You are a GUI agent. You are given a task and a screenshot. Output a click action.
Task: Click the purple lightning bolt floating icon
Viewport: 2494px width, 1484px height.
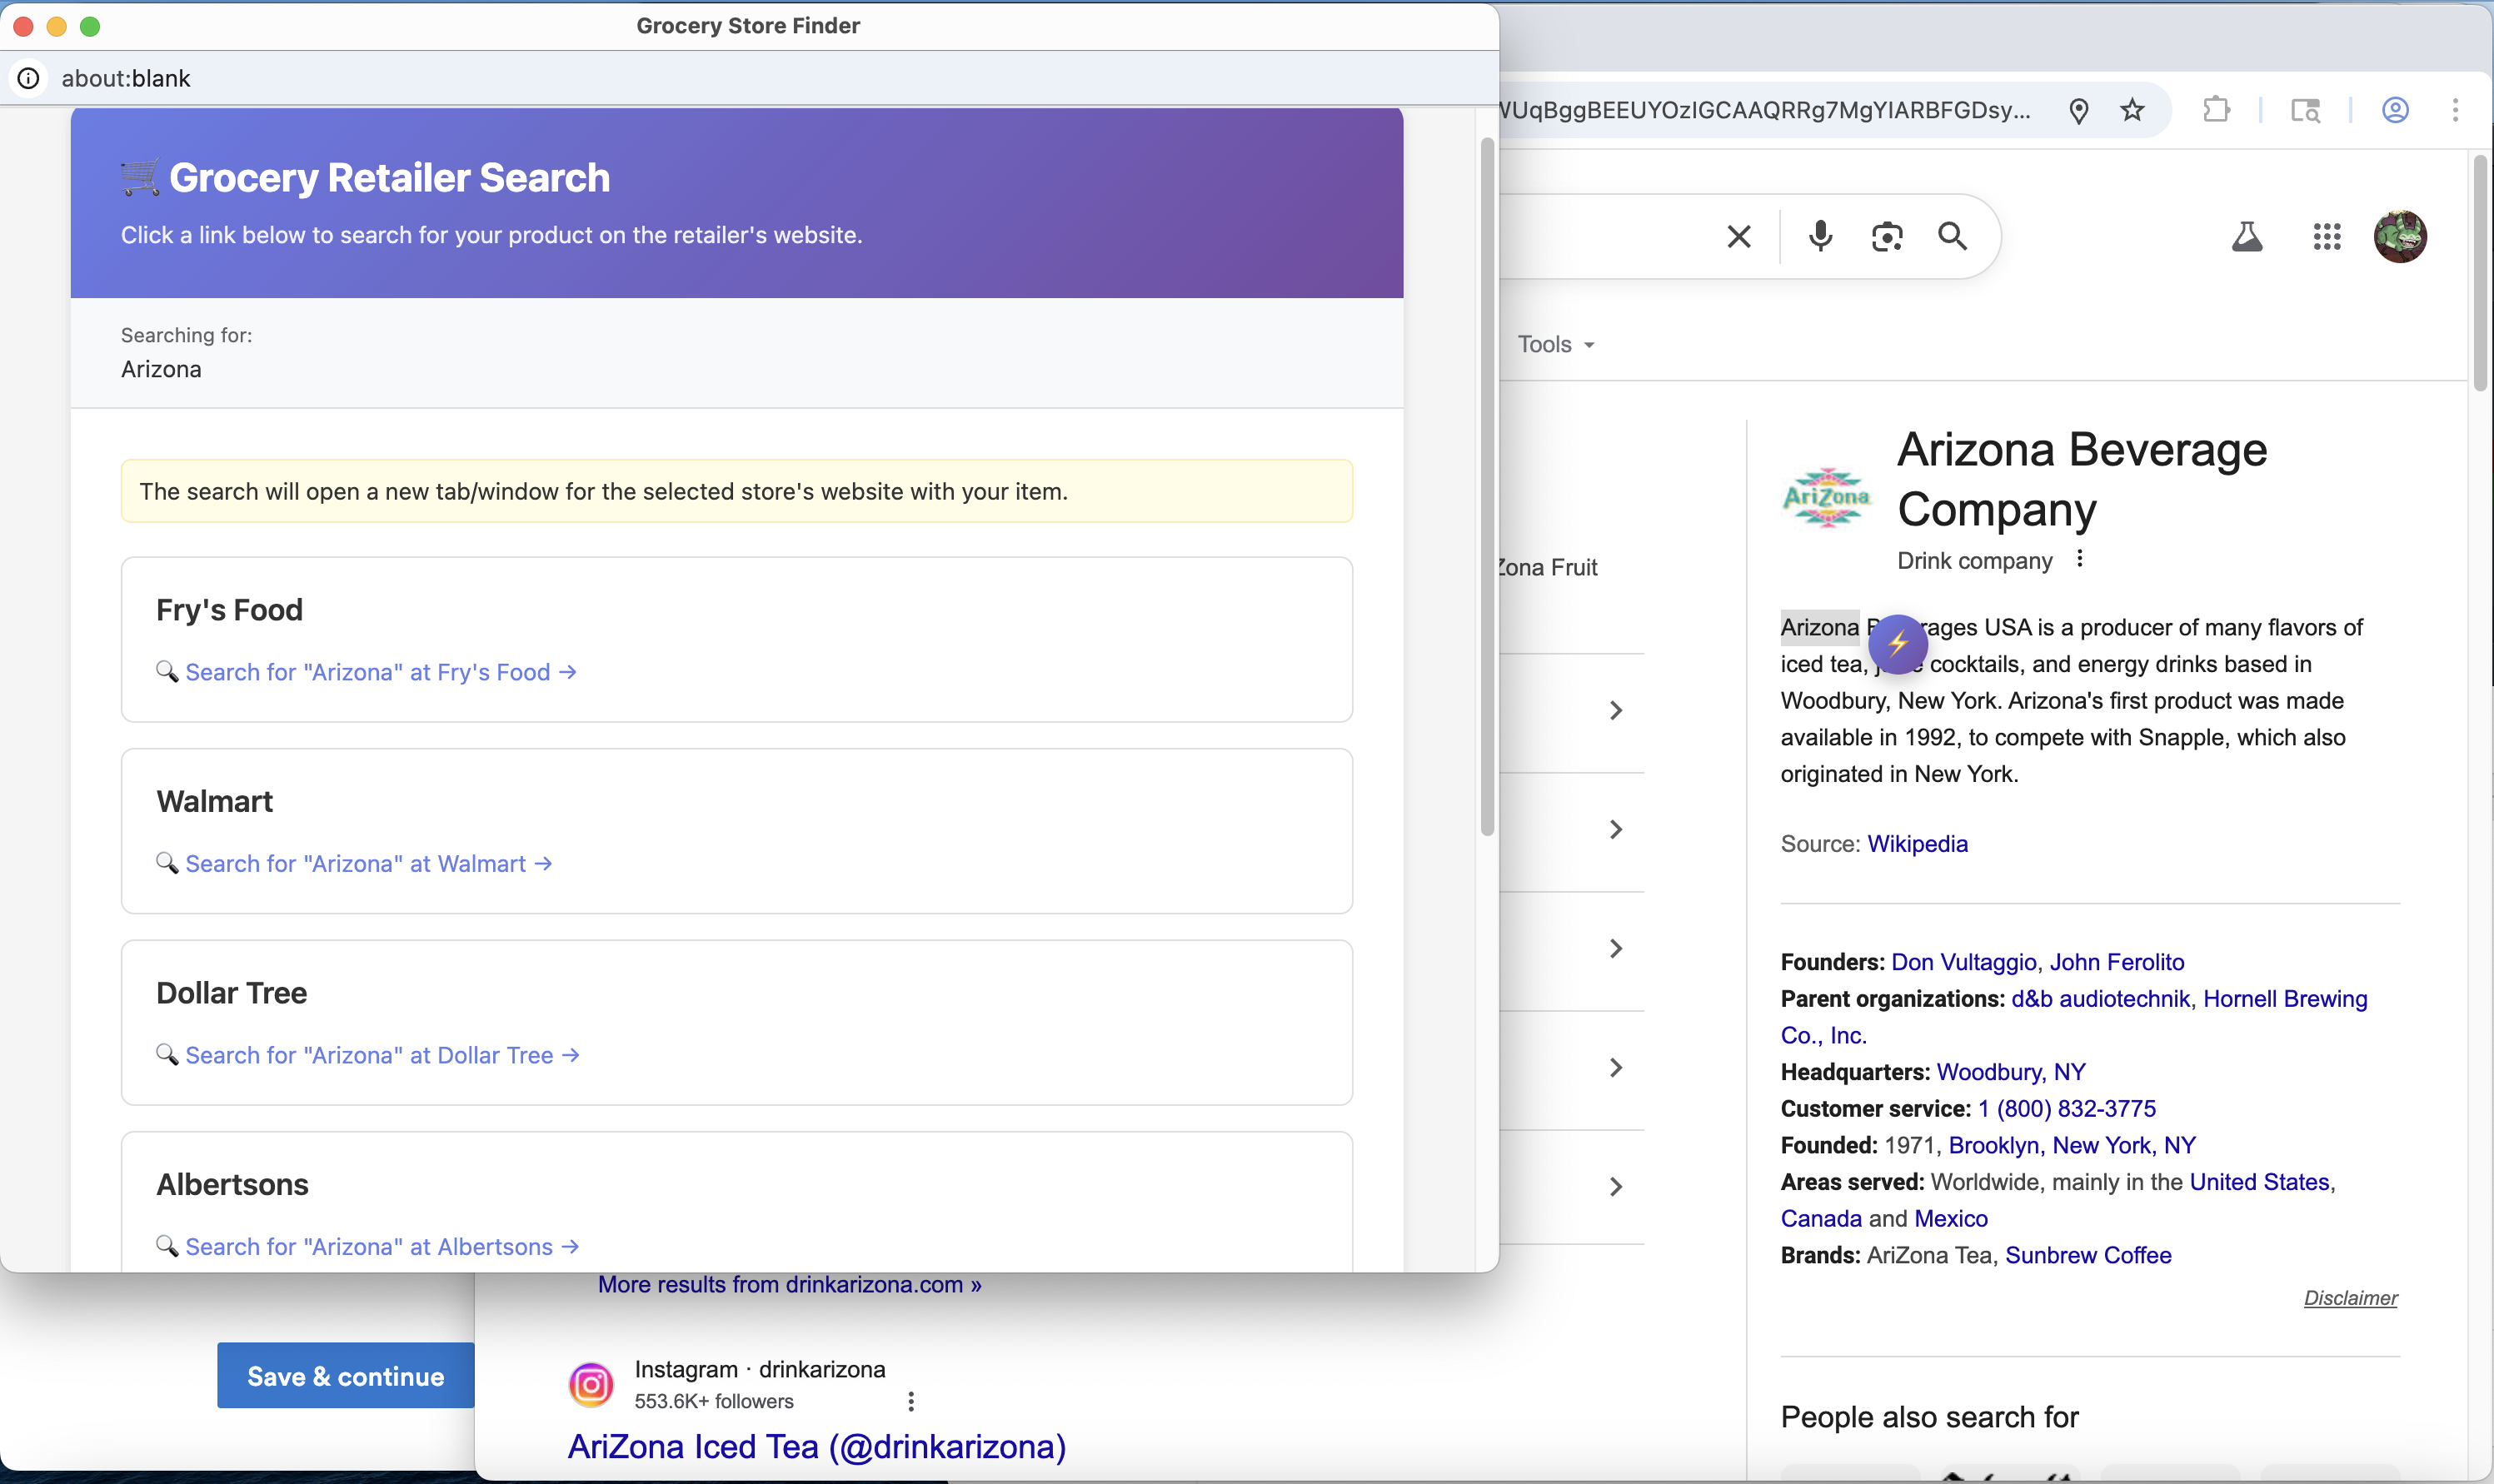1897,643
